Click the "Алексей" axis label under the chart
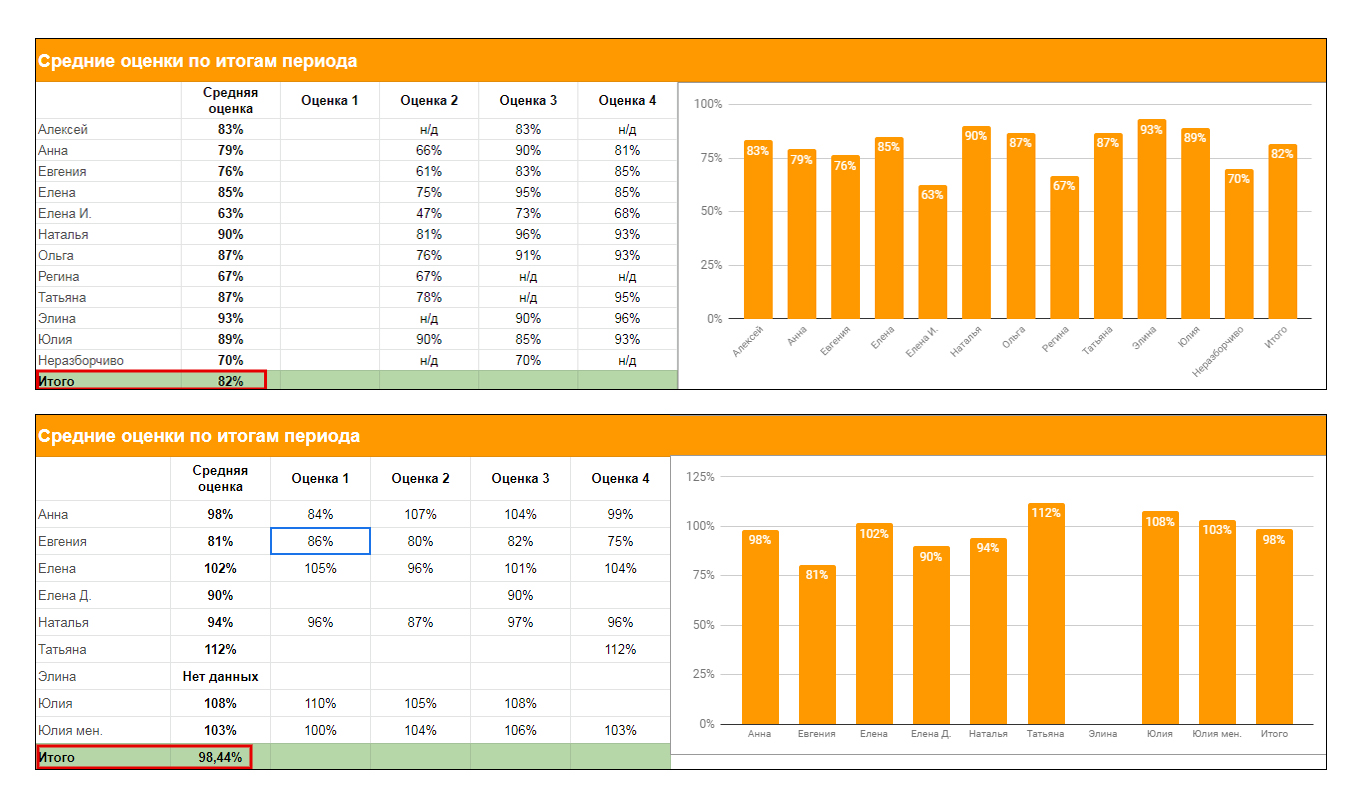1360x800 pixels. click(x=748, y=342)
